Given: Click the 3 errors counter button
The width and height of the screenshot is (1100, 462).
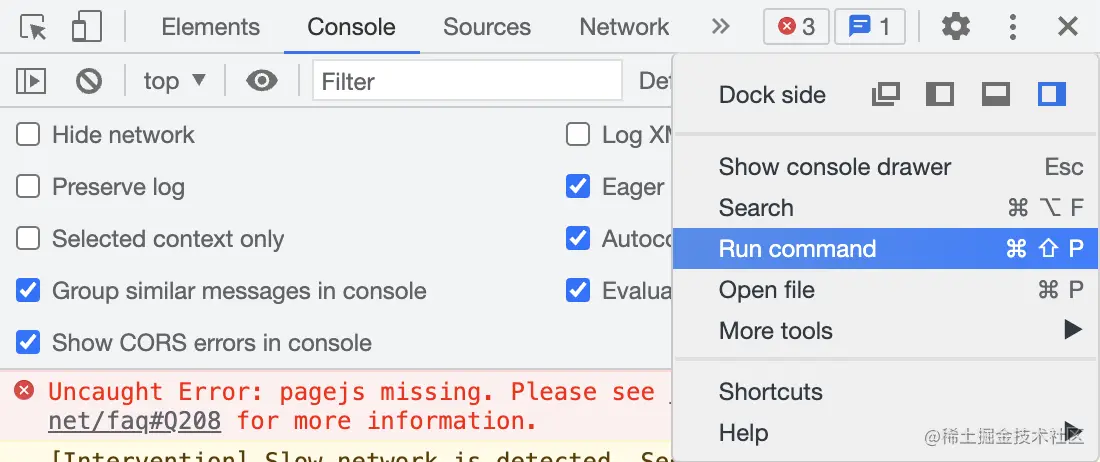Looking at the screenshot, I should [796, 27].
